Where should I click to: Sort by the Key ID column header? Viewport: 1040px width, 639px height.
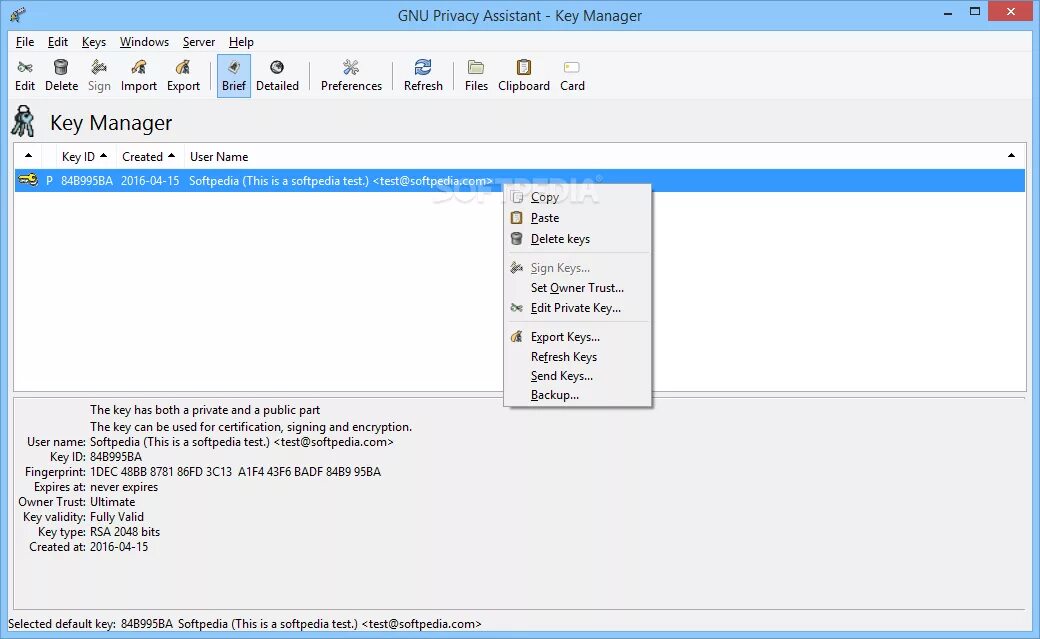click(x=84, y=157)
